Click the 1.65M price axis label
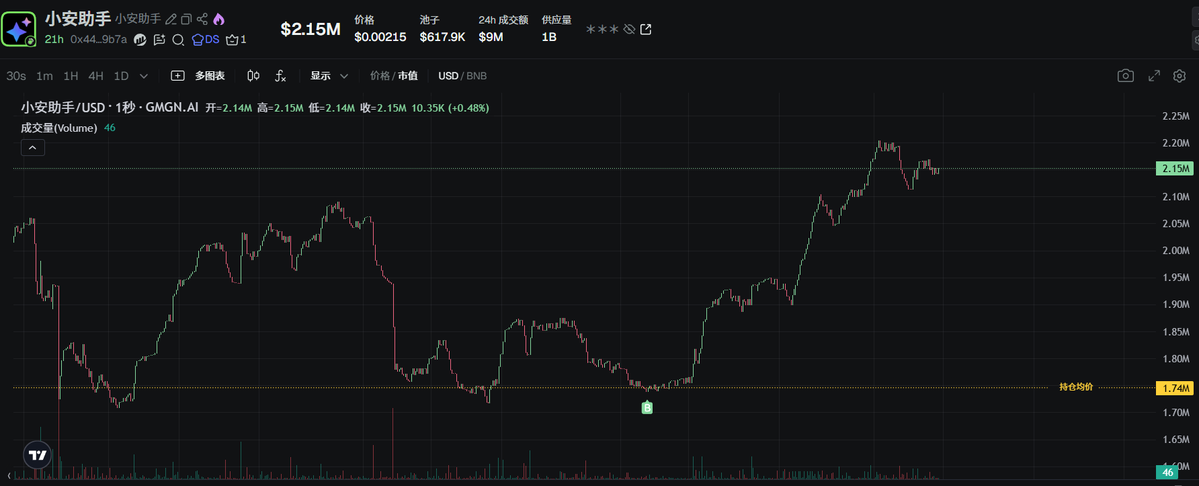 [x=1175, y=439]
